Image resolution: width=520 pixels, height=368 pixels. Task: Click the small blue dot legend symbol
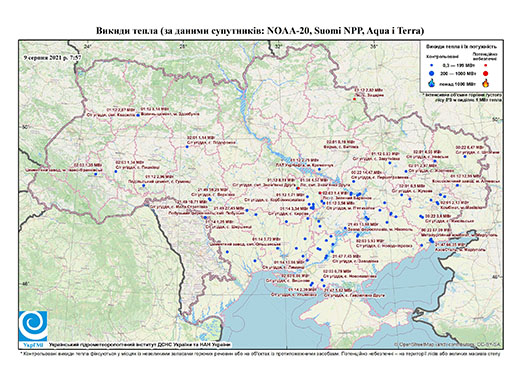(x=432, y=65)
